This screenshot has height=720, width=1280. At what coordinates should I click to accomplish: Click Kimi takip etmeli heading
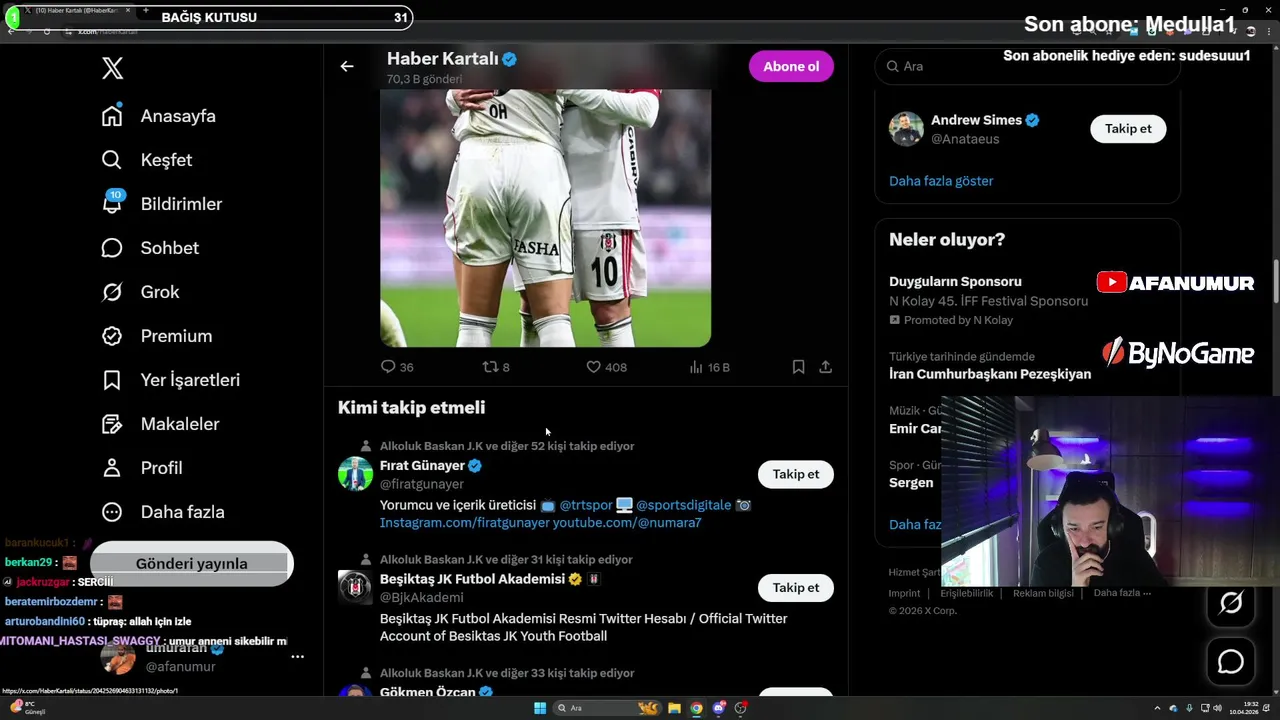411,408
